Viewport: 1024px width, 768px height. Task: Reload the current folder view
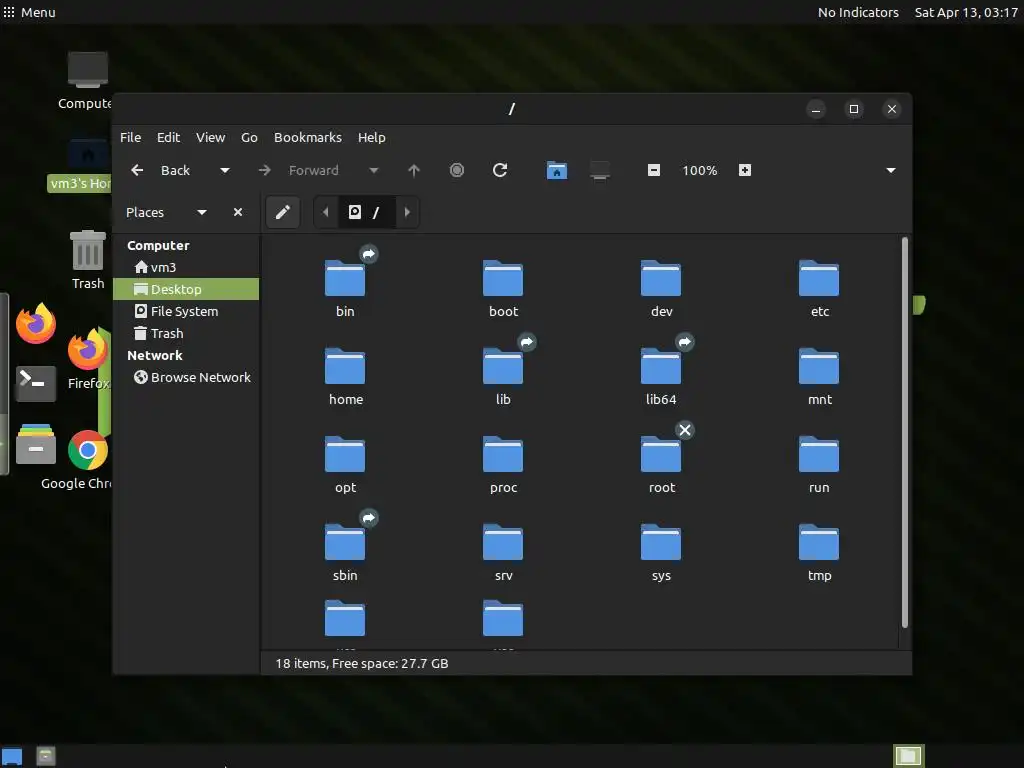tap(500, 170)
